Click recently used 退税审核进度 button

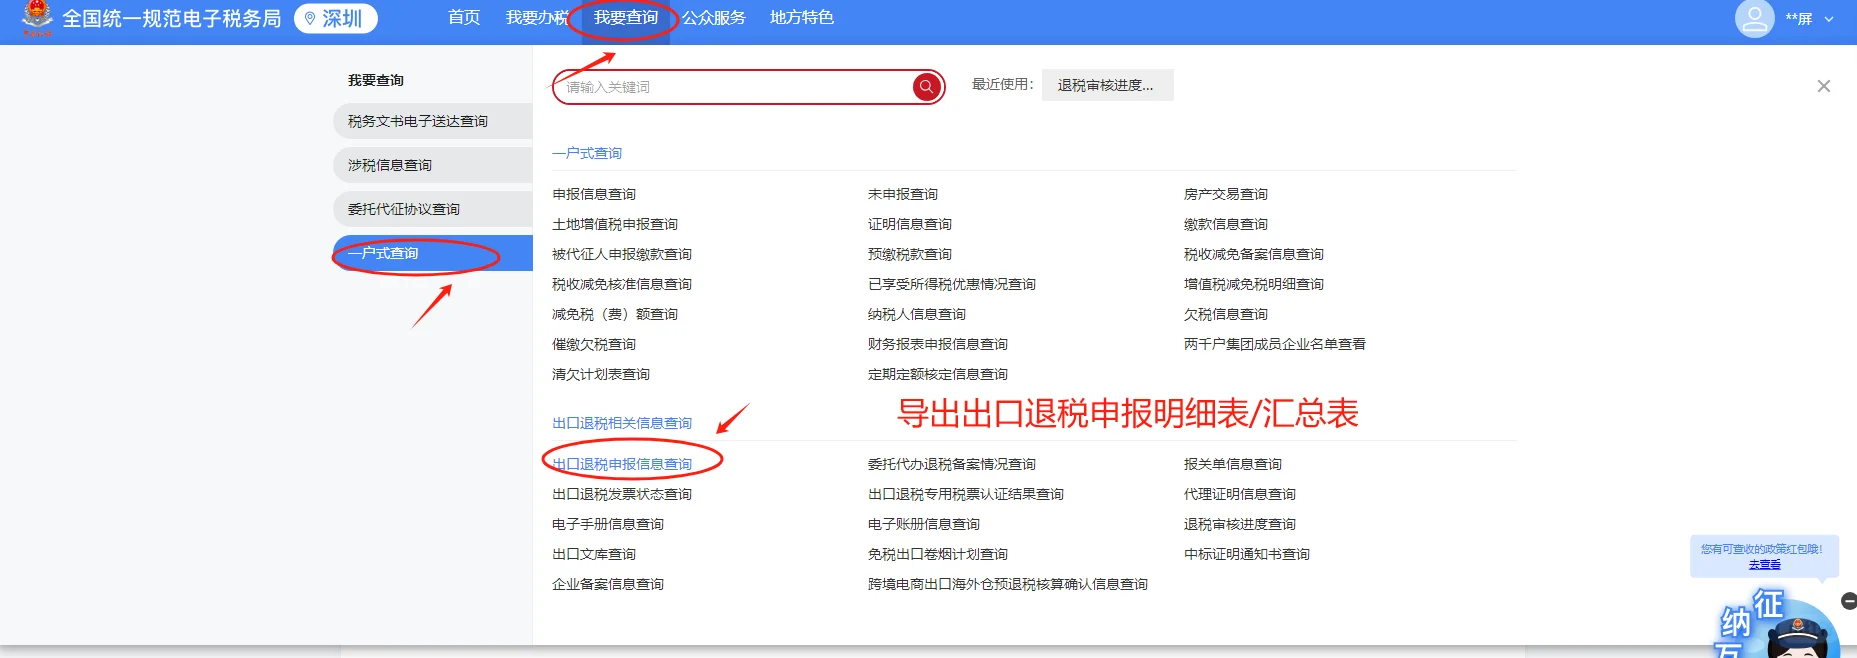click(1107, 85)
